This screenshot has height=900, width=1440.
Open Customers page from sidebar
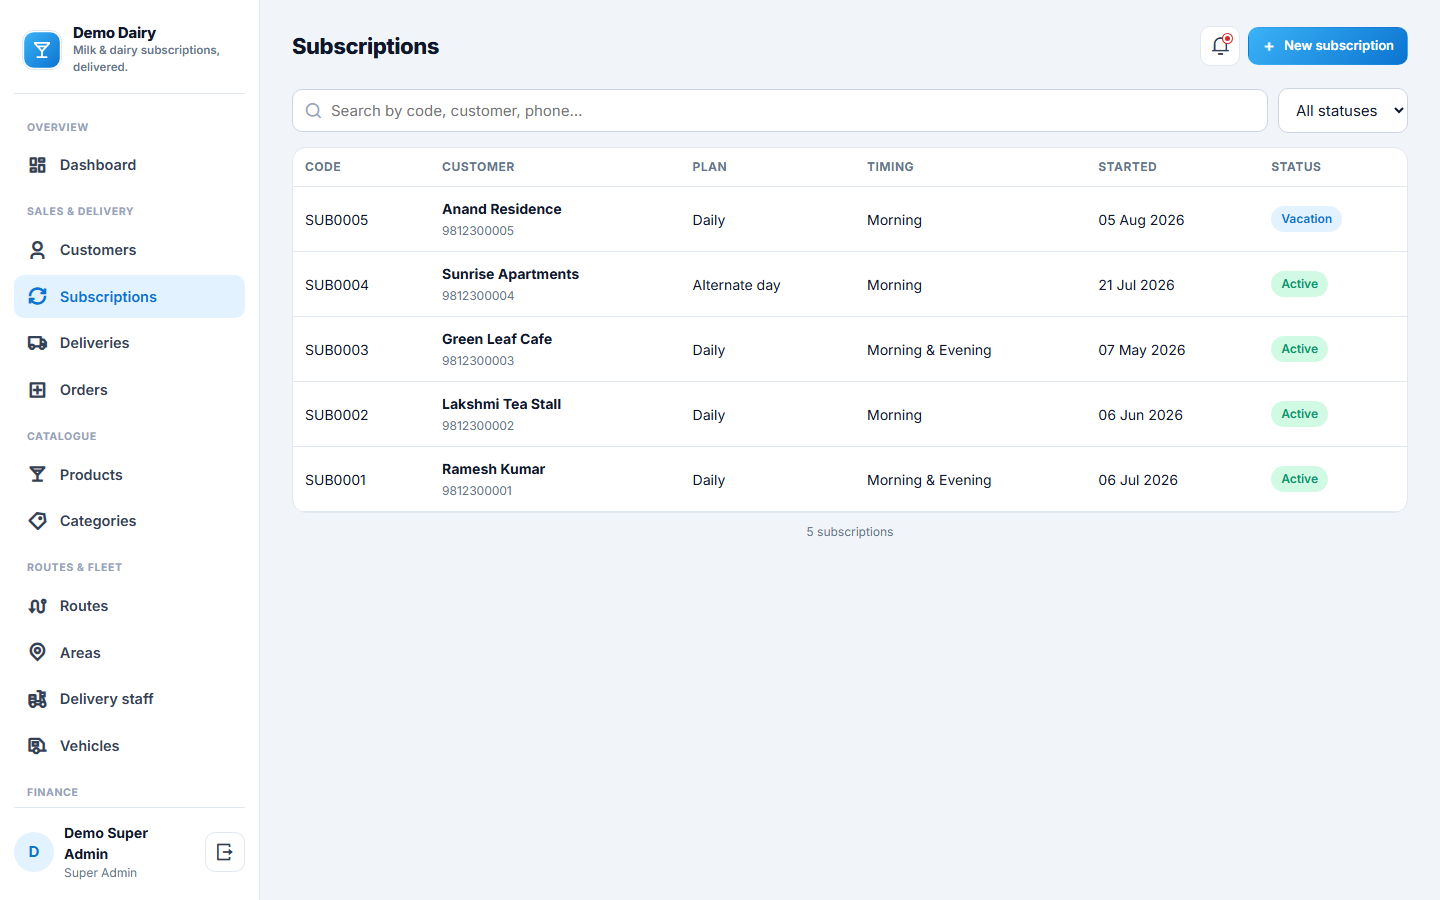coord(129,250)
